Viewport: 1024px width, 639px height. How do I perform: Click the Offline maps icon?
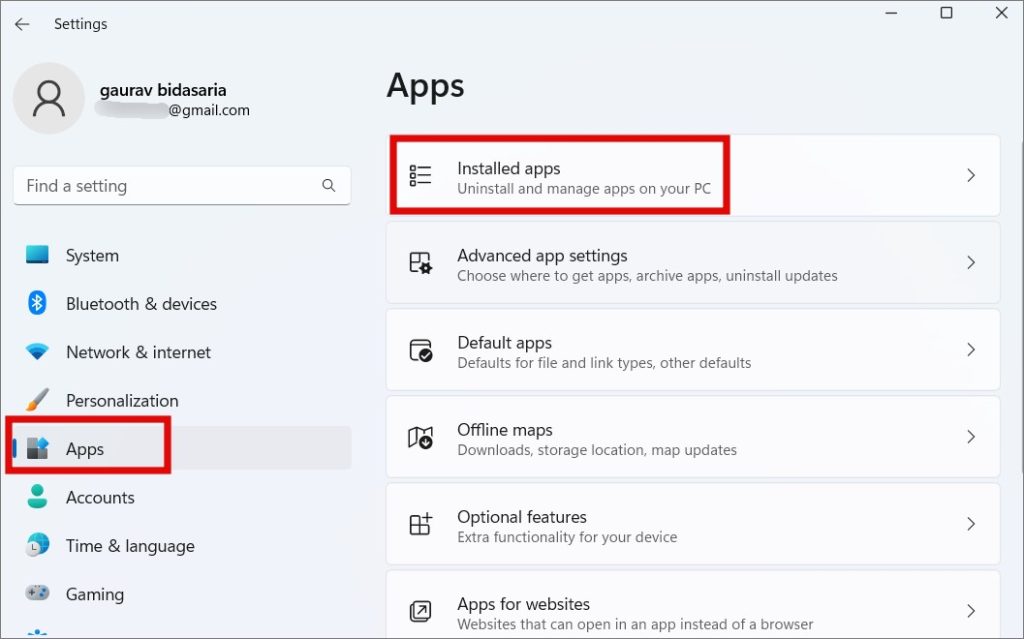[421, 437]
